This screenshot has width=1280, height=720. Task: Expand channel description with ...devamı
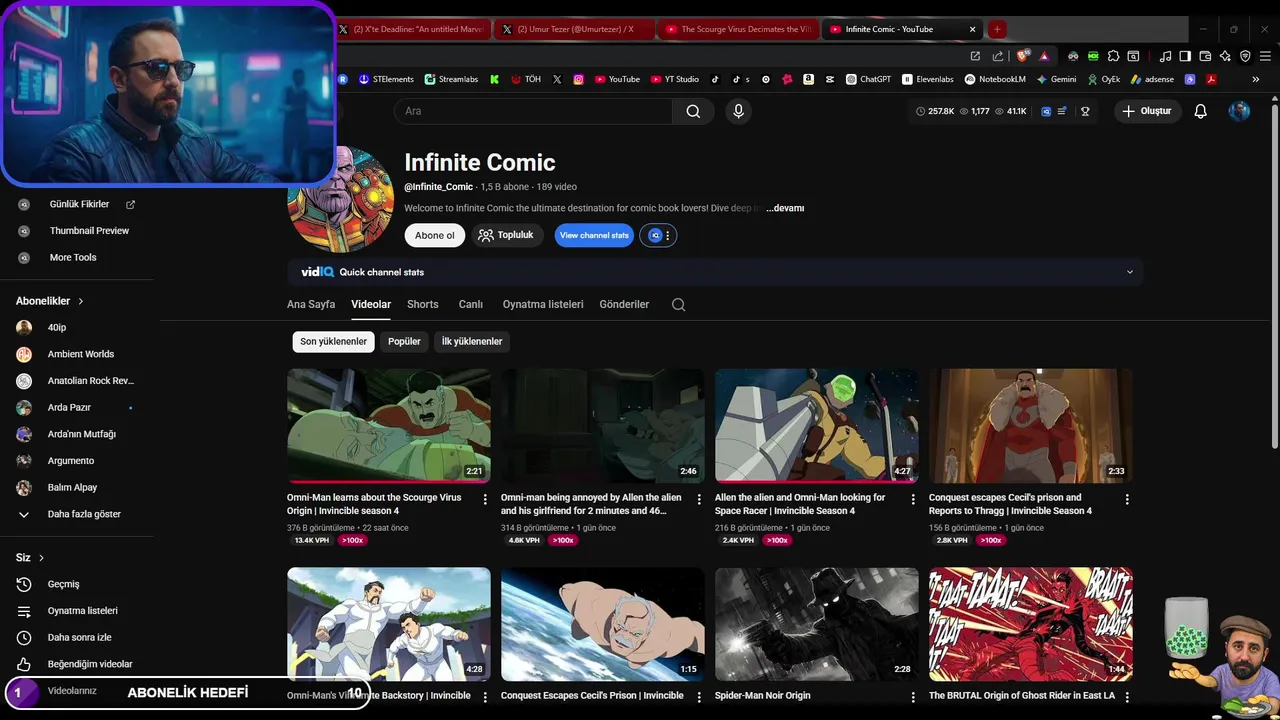click(785, 208)
